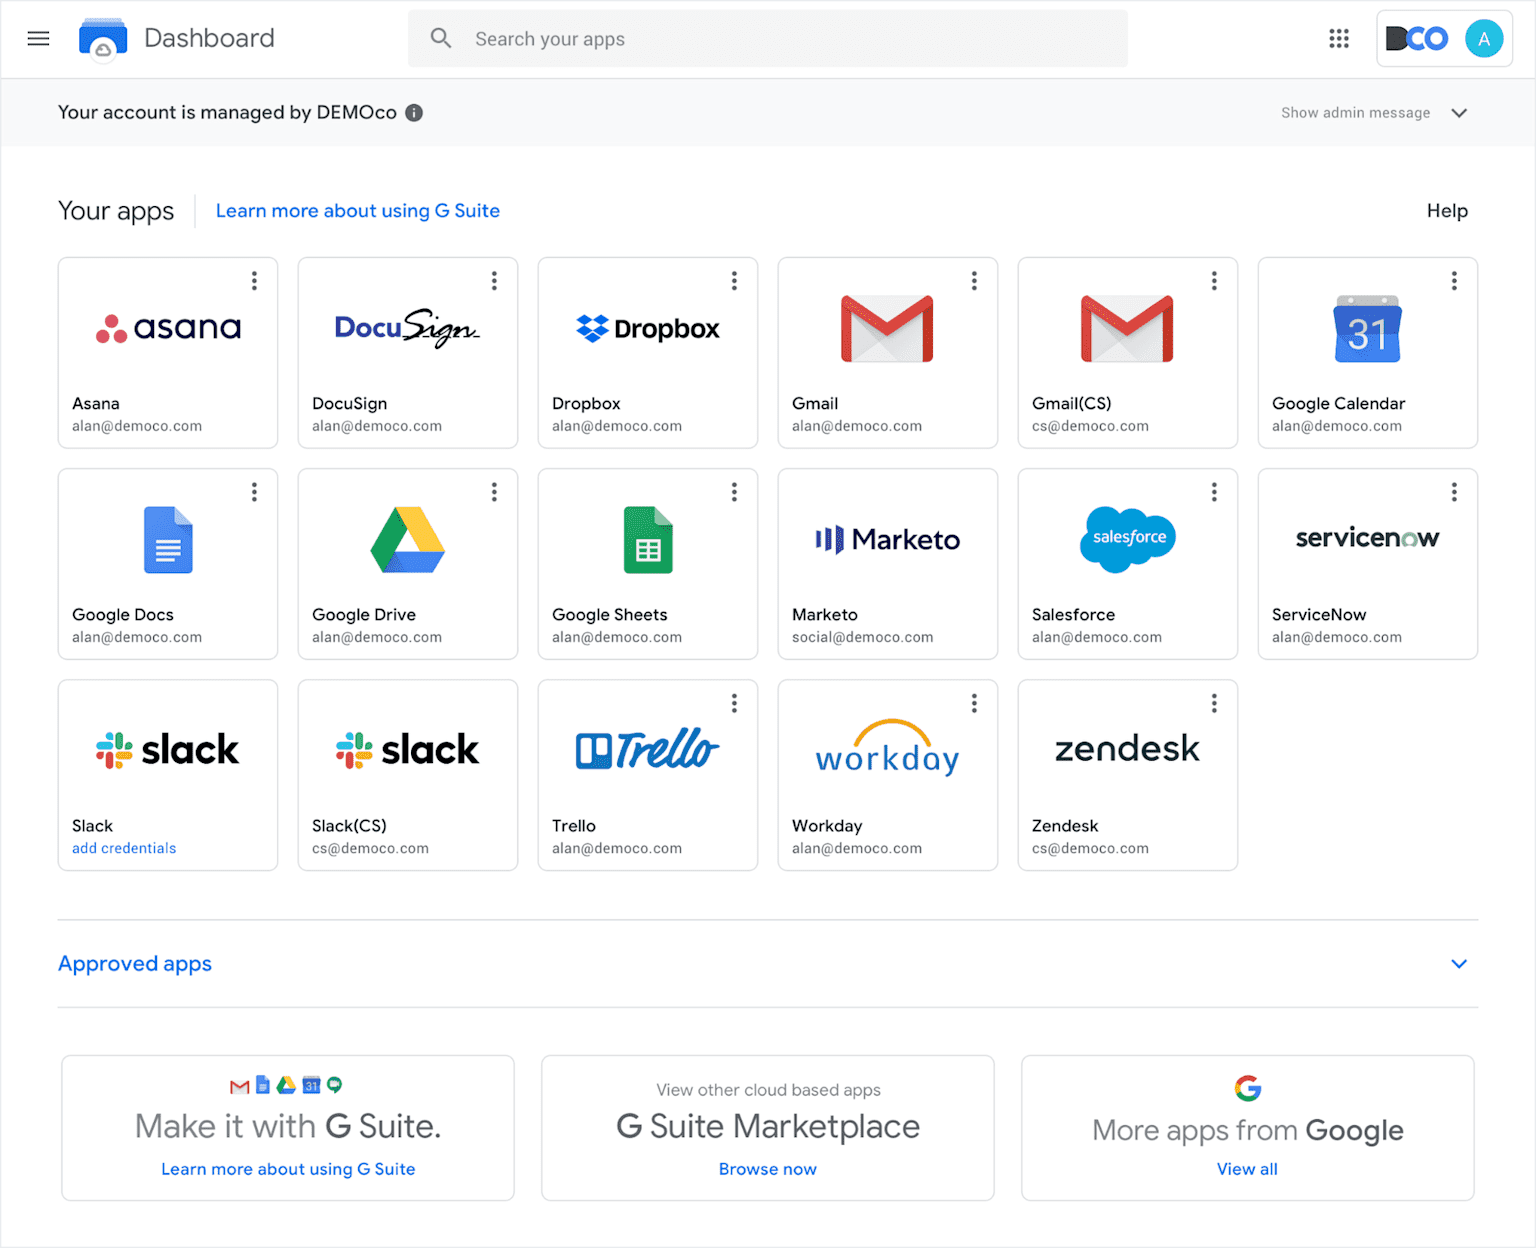Expand Show admin message dropdown
This screenshot has width=1536, height=1248.
pyautogui.click(x=1459, y=113)
